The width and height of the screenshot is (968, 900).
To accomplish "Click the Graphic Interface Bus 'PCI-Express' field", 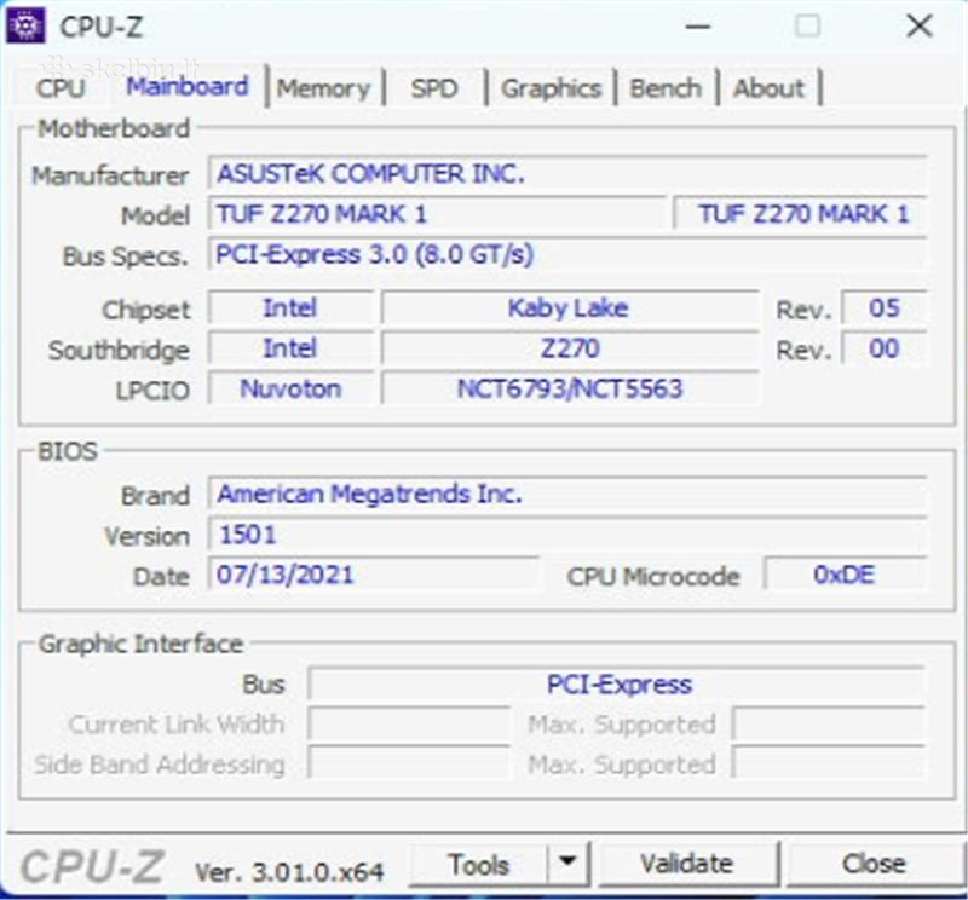I will pos(616,684).
